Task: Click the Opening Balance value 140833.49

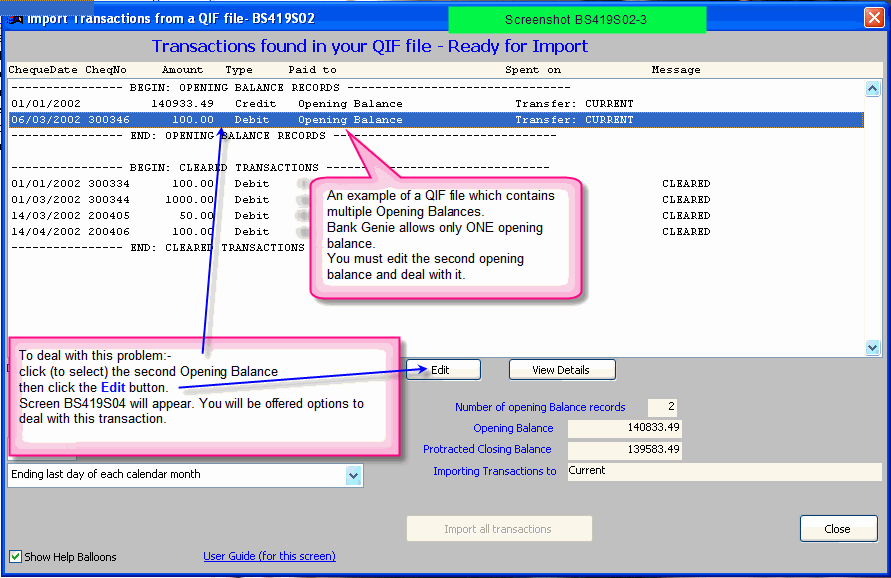Action: [624, 428]
